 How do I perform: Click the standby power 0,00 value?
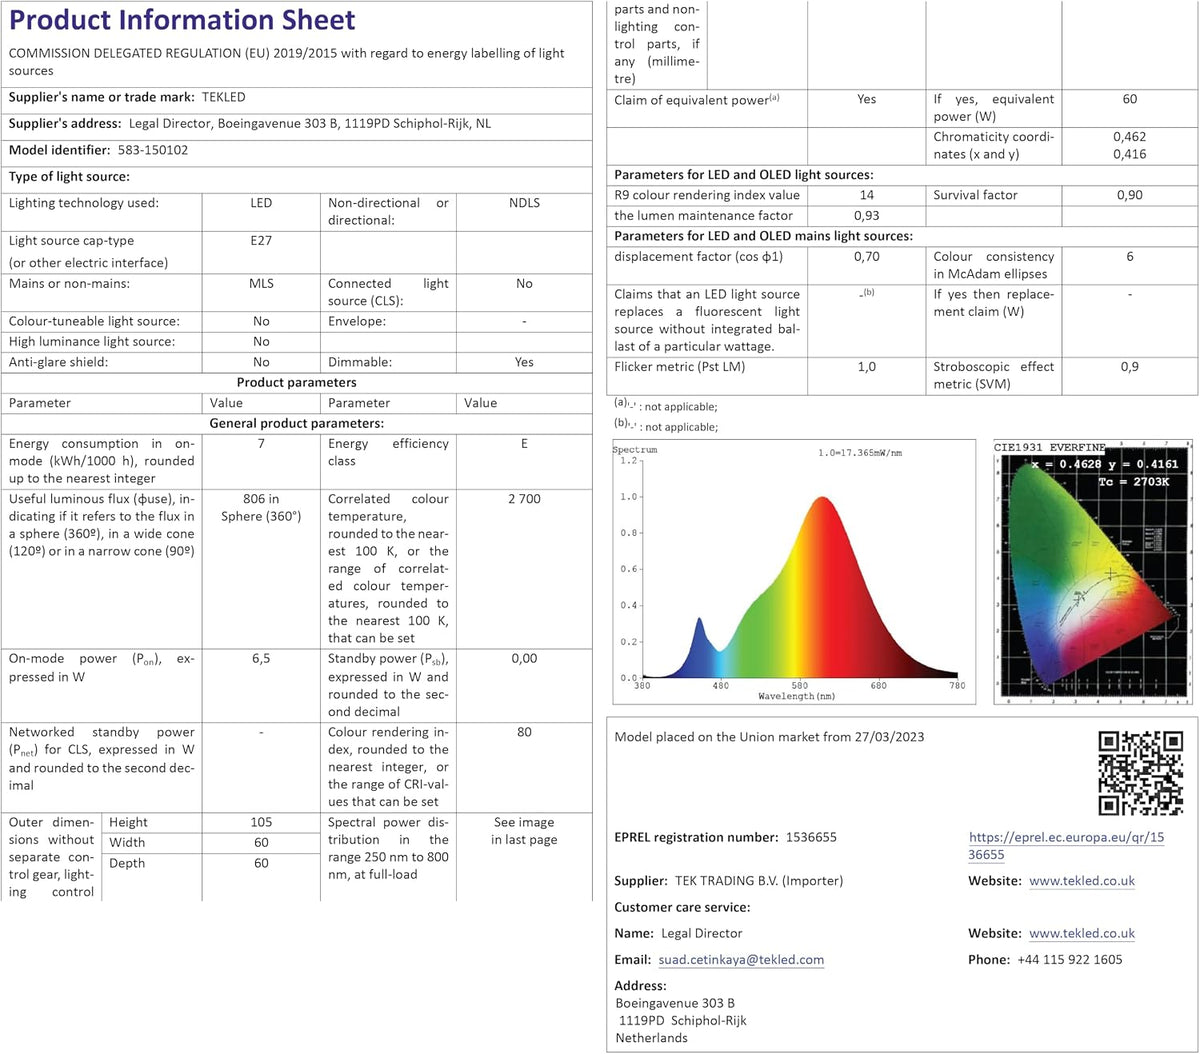click(524, 658)
